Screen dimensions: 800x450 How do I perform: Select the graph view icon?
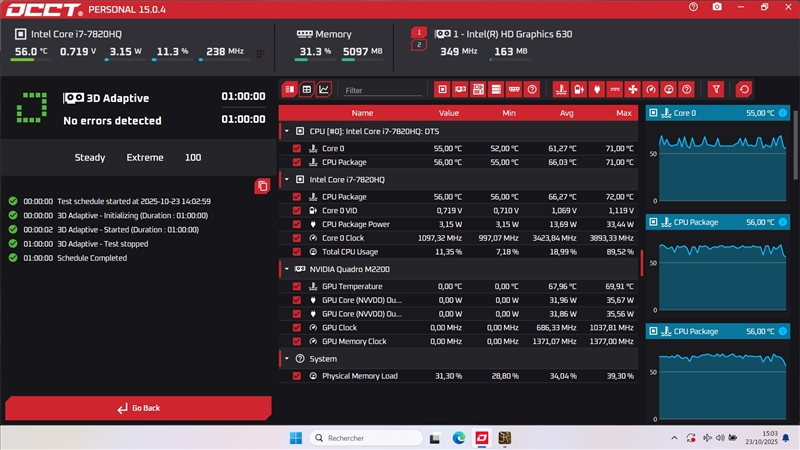click(x=324, y=90)
